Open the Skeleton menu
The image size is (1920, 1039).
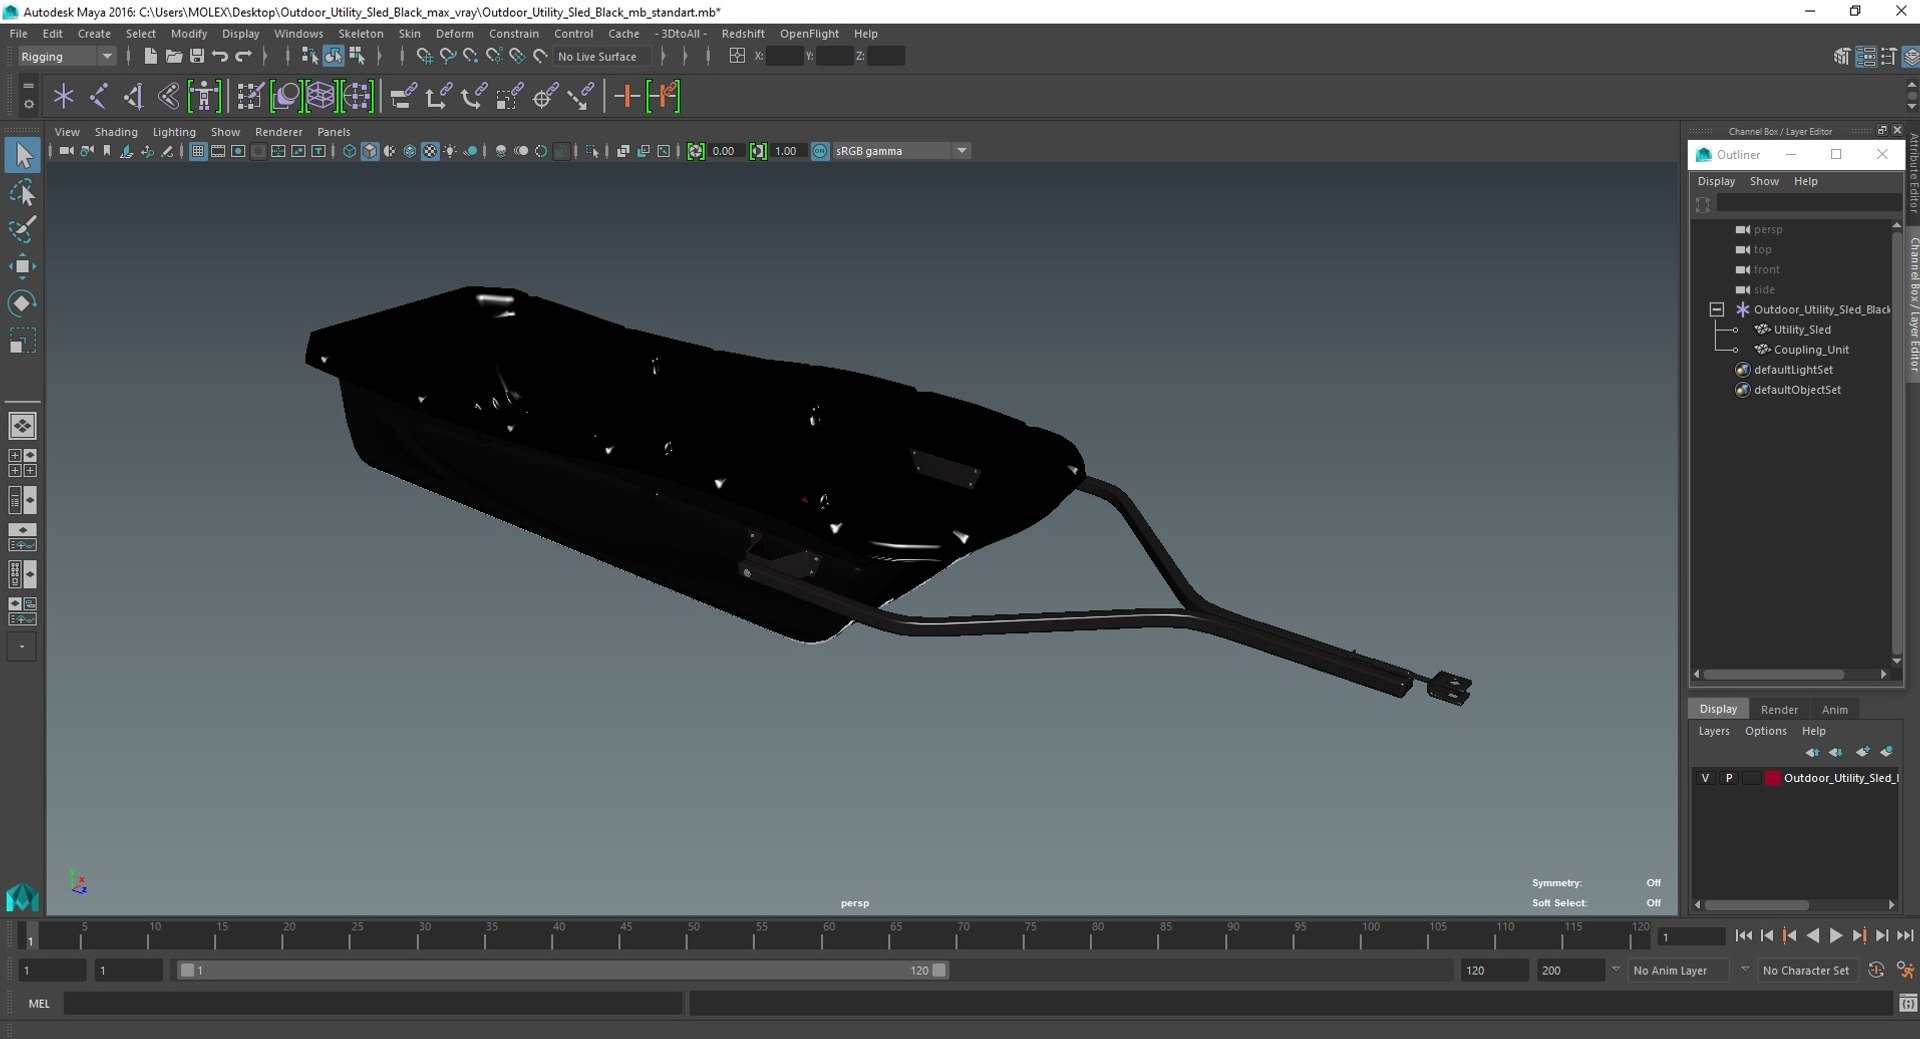(360, 33)
